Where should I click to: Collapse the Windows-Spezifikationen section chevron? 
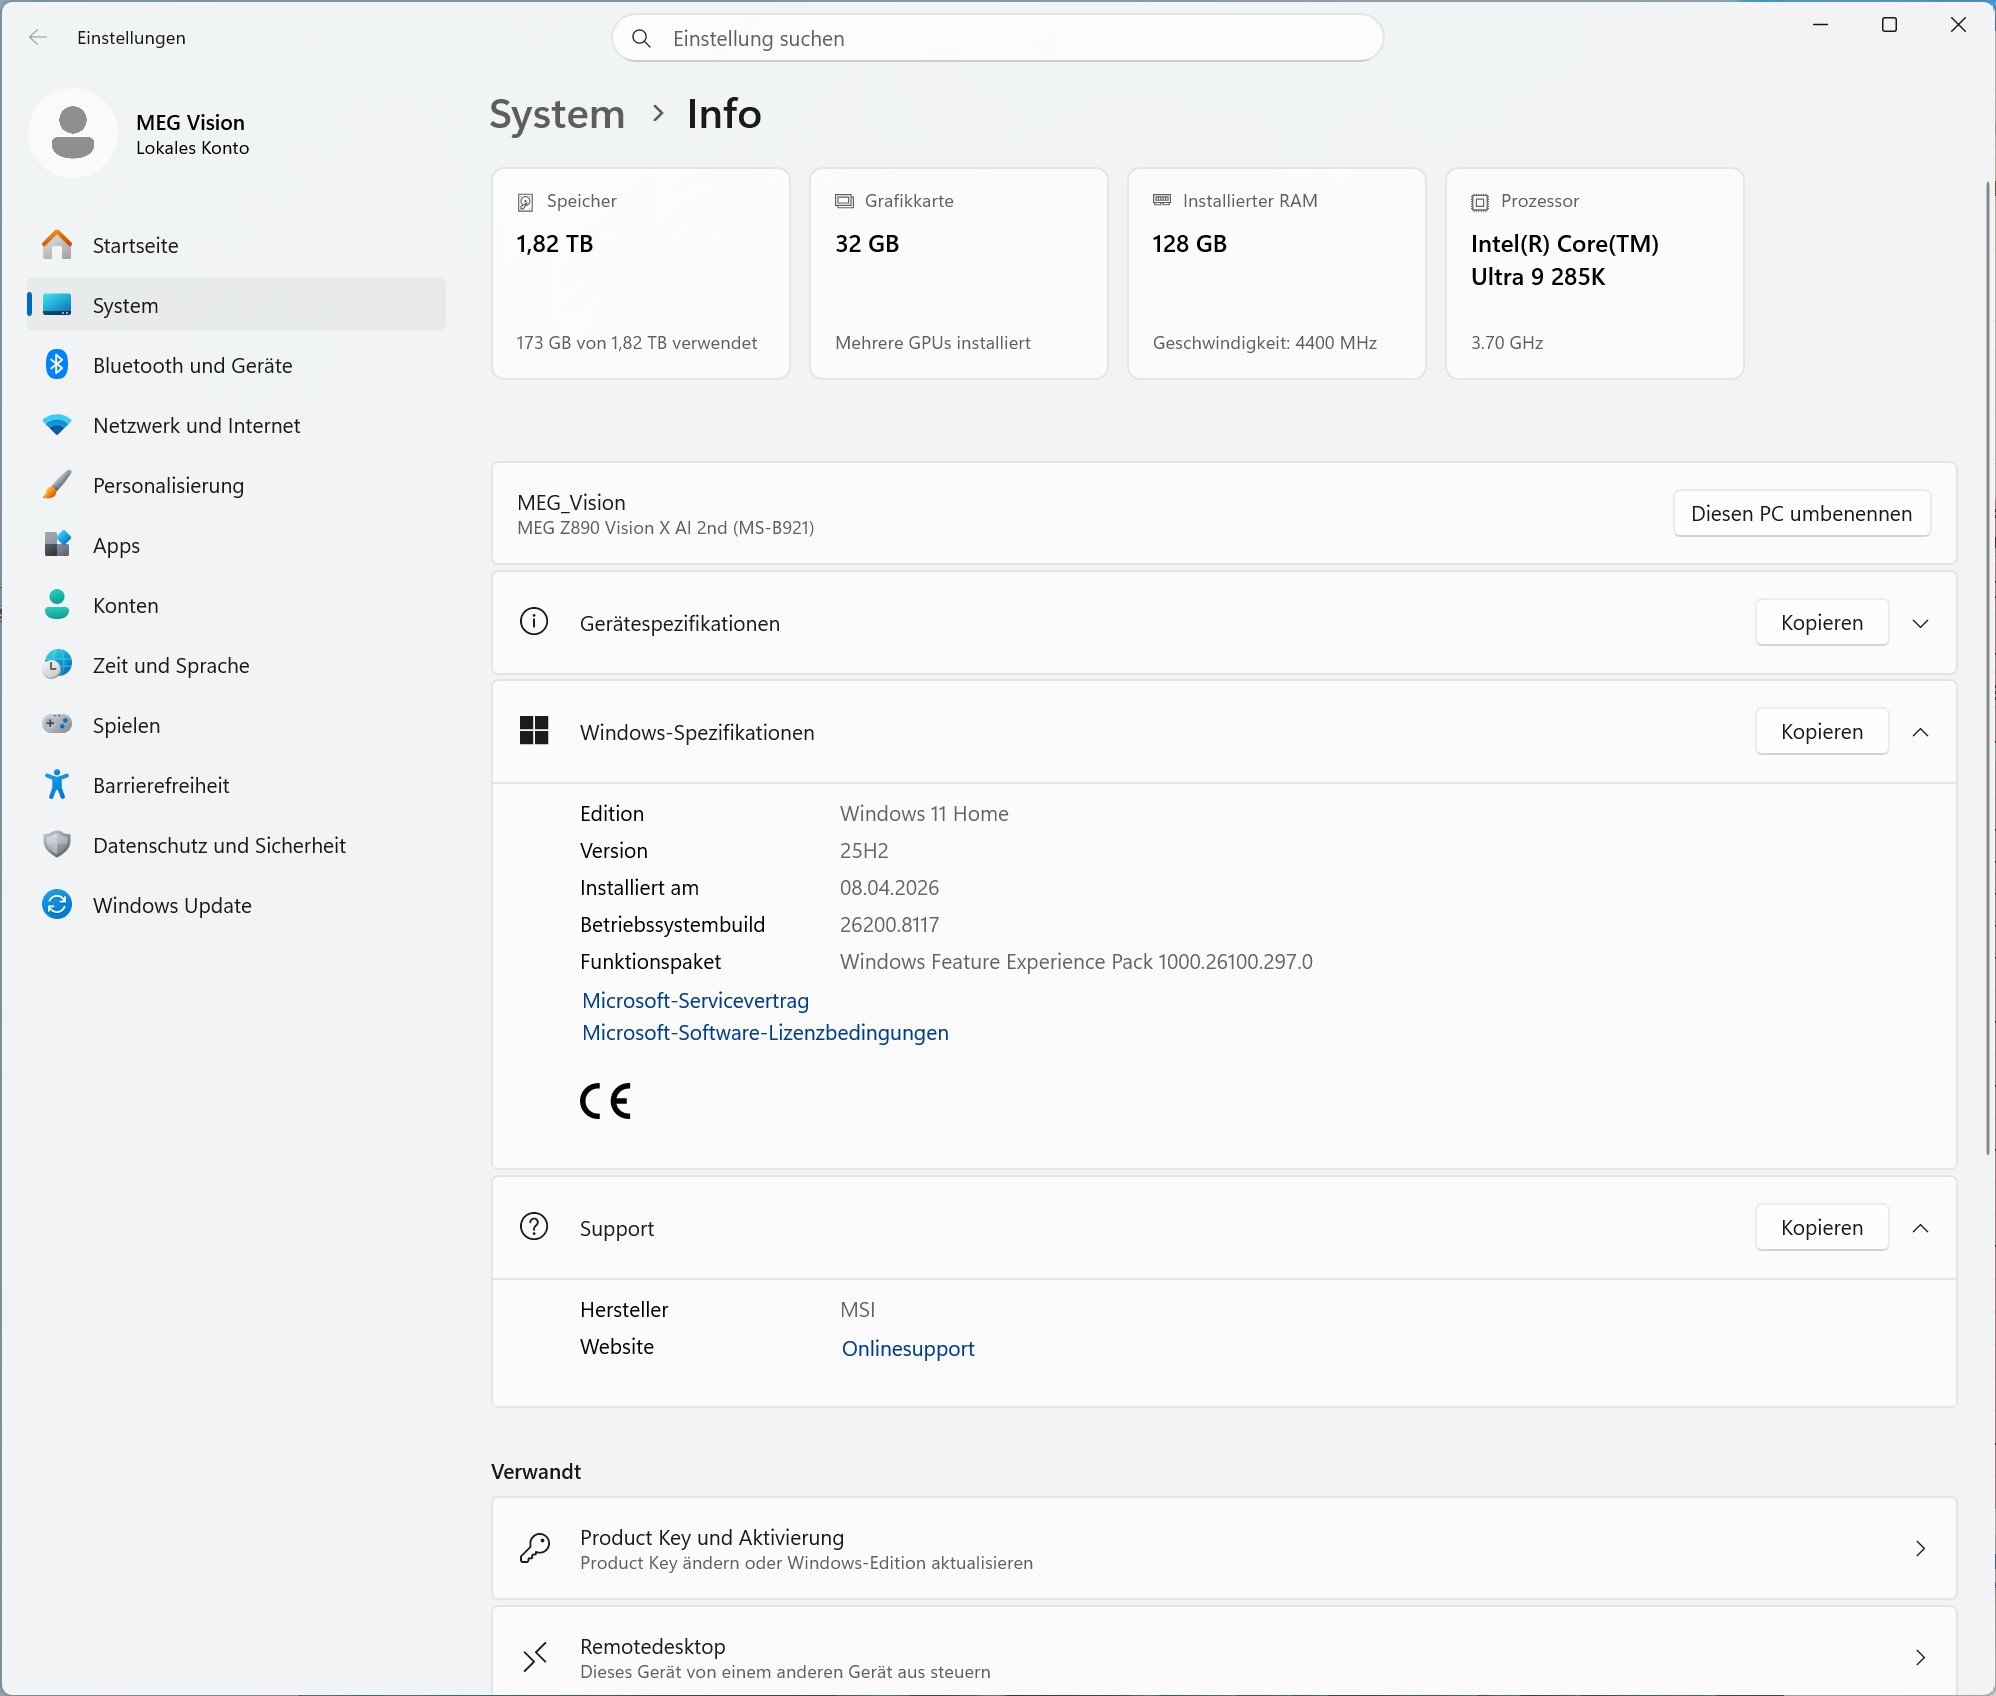tap(1920, 732)
